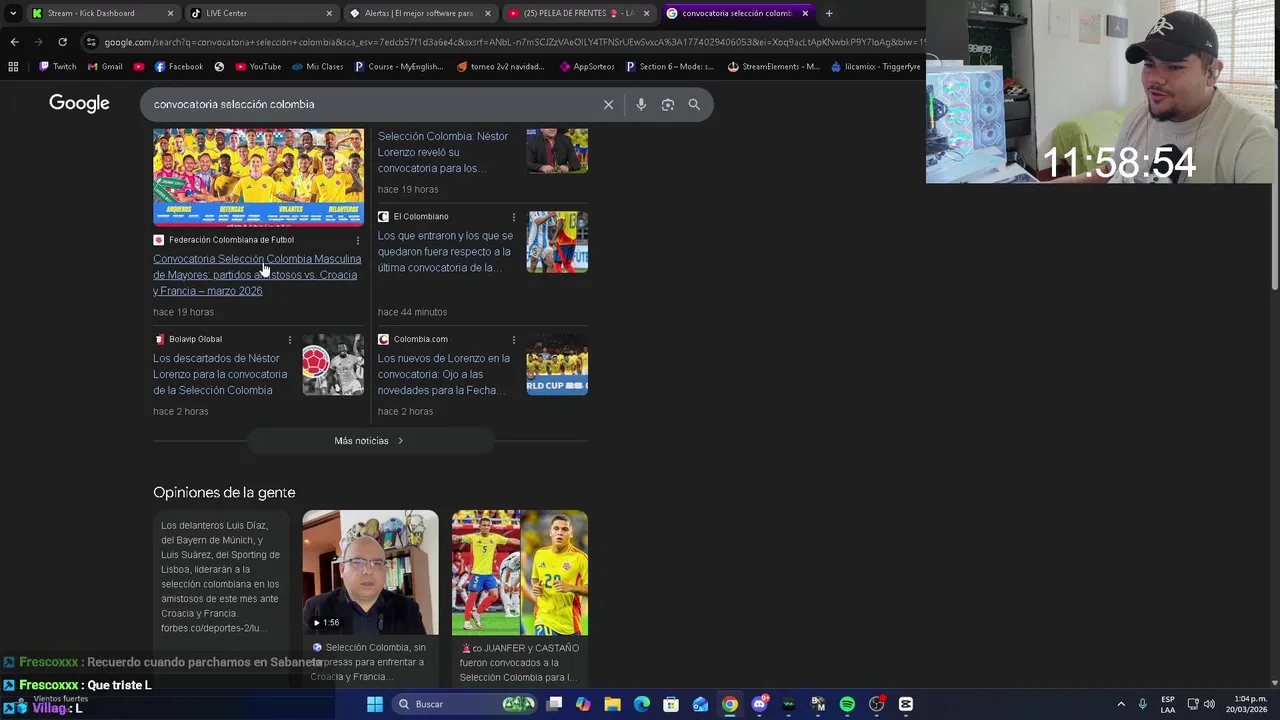Open the purple chat app with notification badge
The image size is (1280, 720).
click(x=759, y=704)
